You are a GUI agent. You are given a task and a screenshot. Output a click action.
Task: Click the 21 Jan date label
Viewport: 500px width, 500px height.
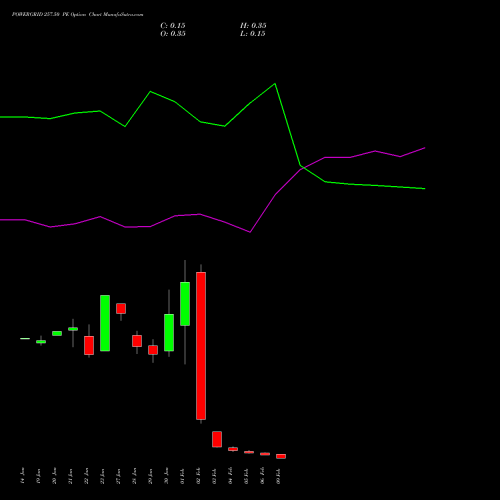pyautogui.click(x=70, y=476)
